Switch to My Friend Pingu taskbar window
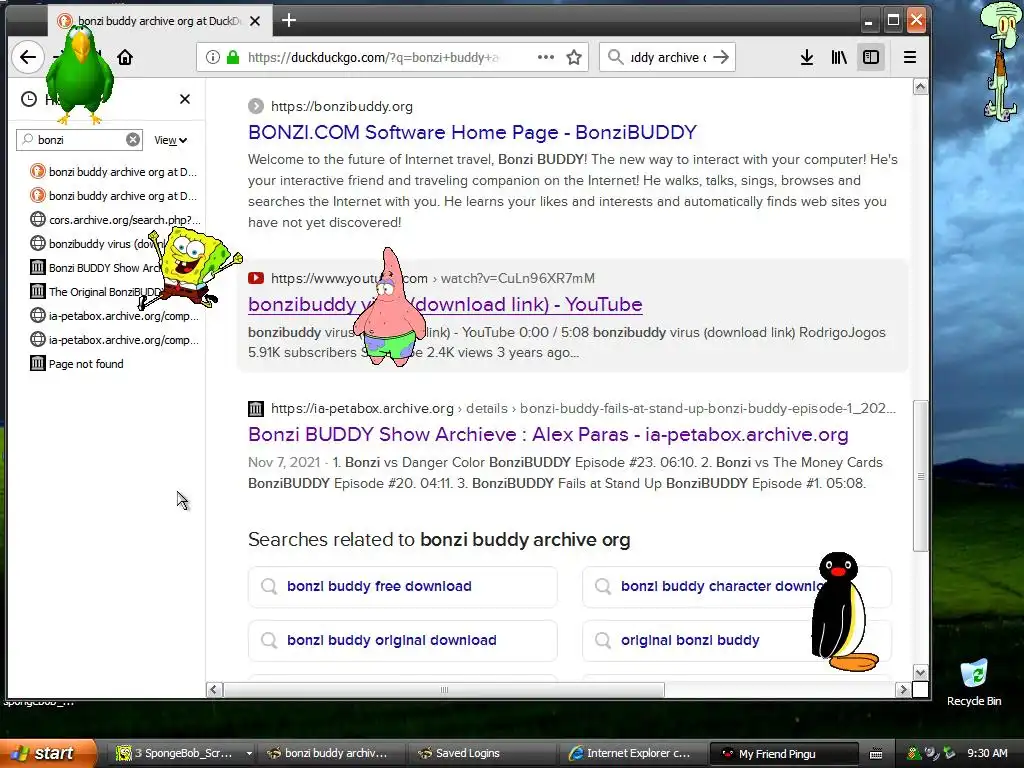Screen dimensions: 1024x768 click(x=782, y=753)
